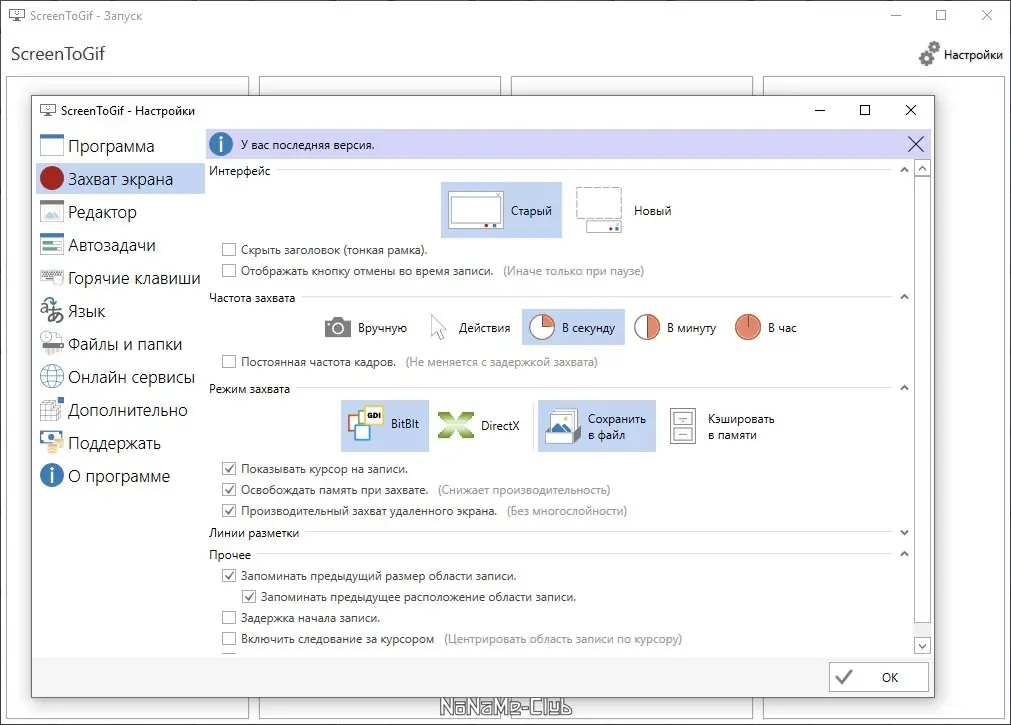Enable Отображать кнопку отмены во время записи
1011x725 pixels.
click(x=229, y=270)
